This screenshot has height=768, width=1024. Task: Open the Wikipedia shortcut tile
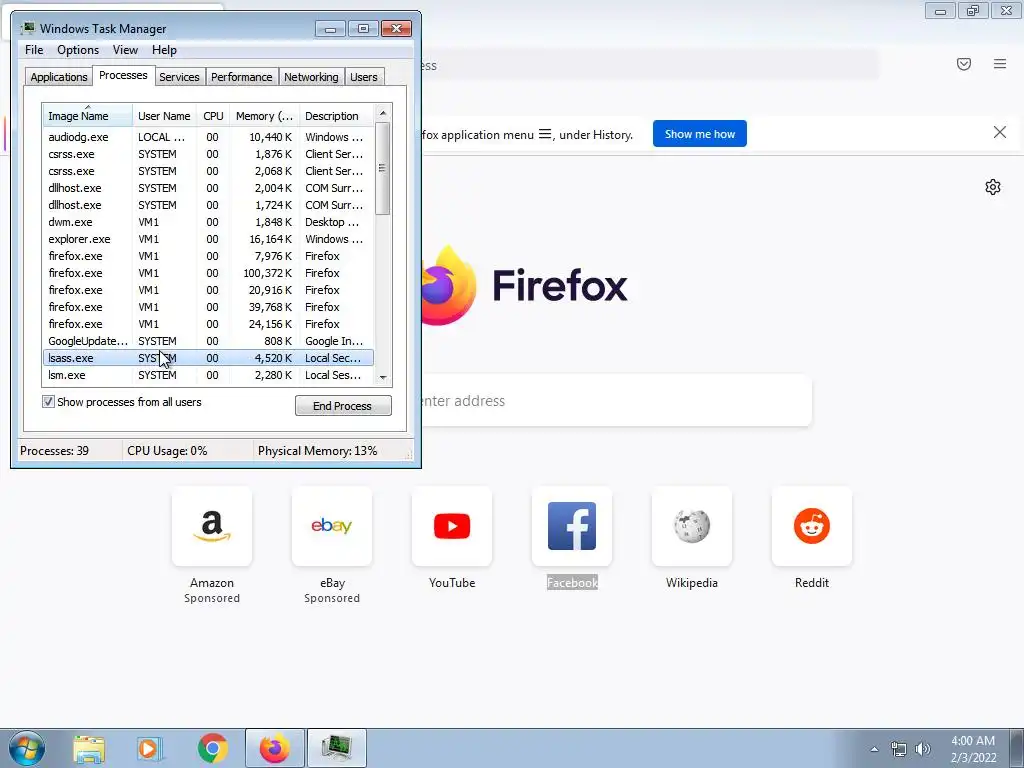[692, 526]
